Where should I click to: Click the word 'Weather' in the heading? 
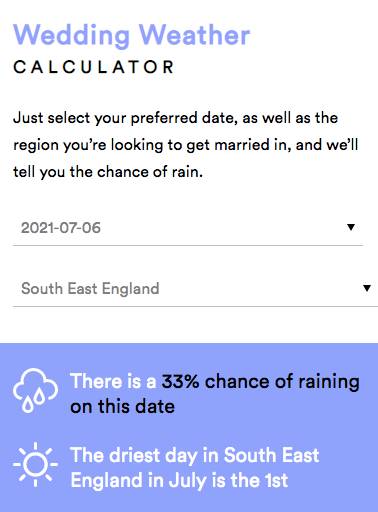tap(194, 35)
